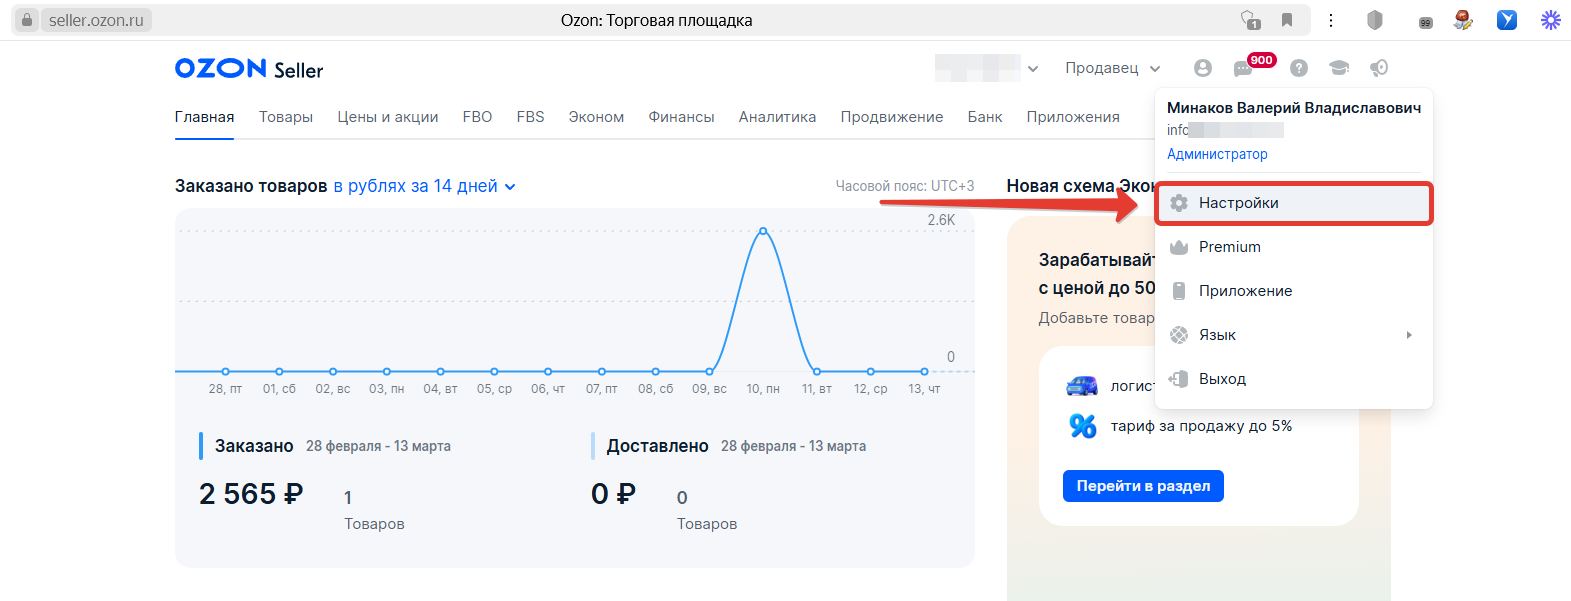Screen dimensions: 1571x601
Task: Open the chat messages icon with 900 badge
Action: click(1243, 68)
